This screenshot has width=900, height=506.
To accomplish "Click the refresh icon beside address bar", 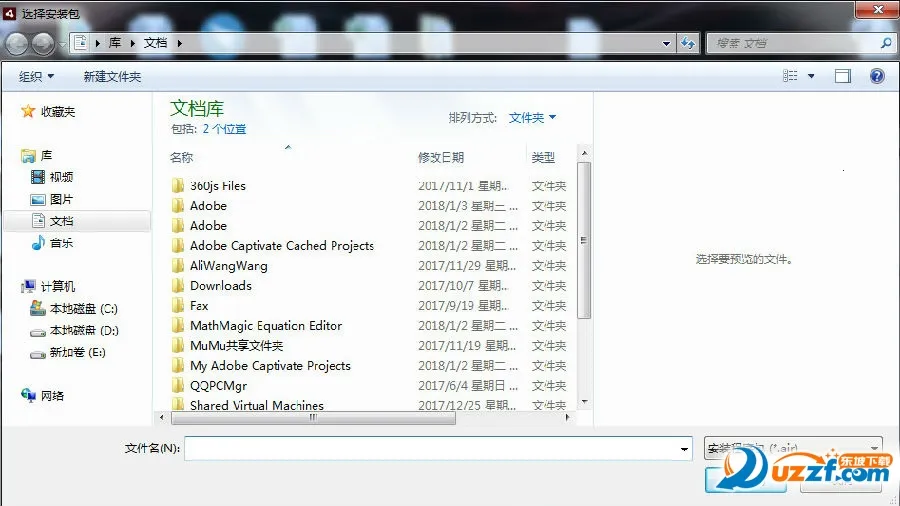I will coord(688,43).
